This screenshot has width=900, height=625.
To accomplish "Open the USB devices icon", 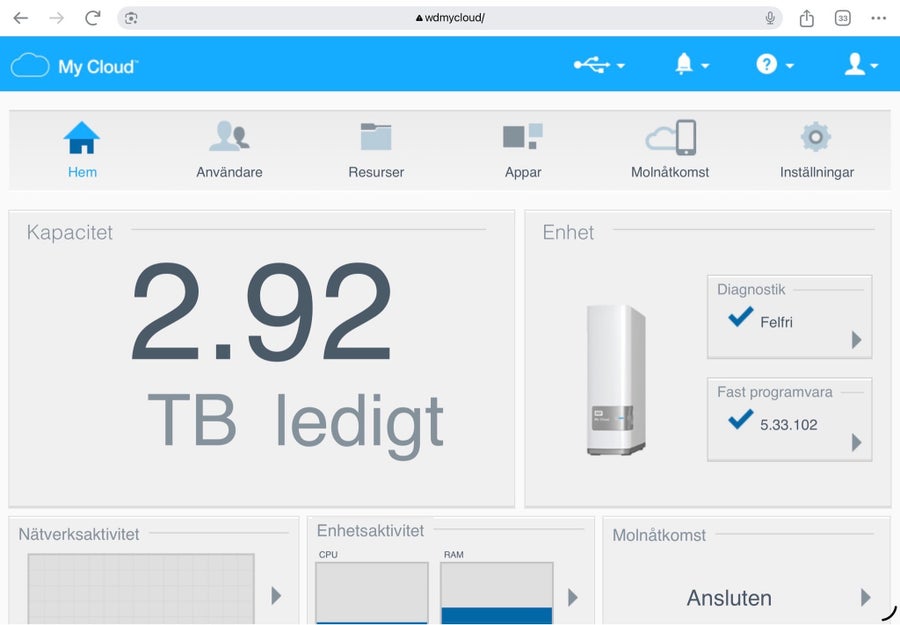I will point(592,64).
